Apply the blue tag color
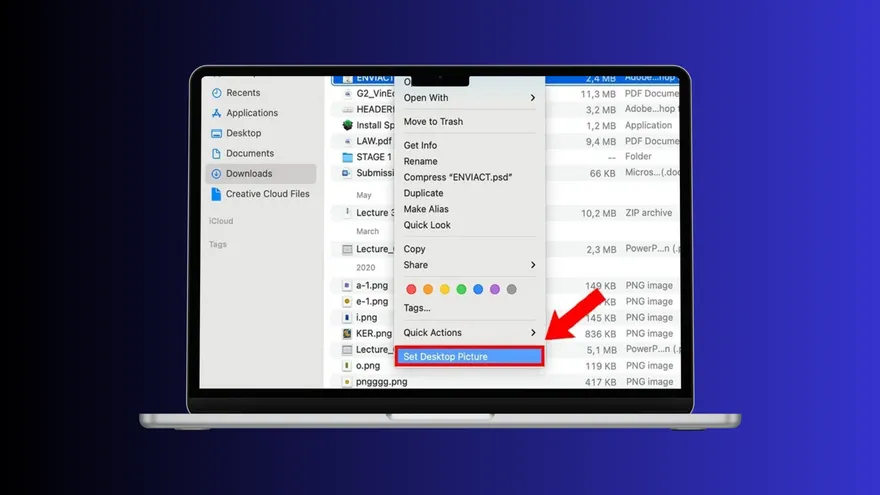 [478, 289]
